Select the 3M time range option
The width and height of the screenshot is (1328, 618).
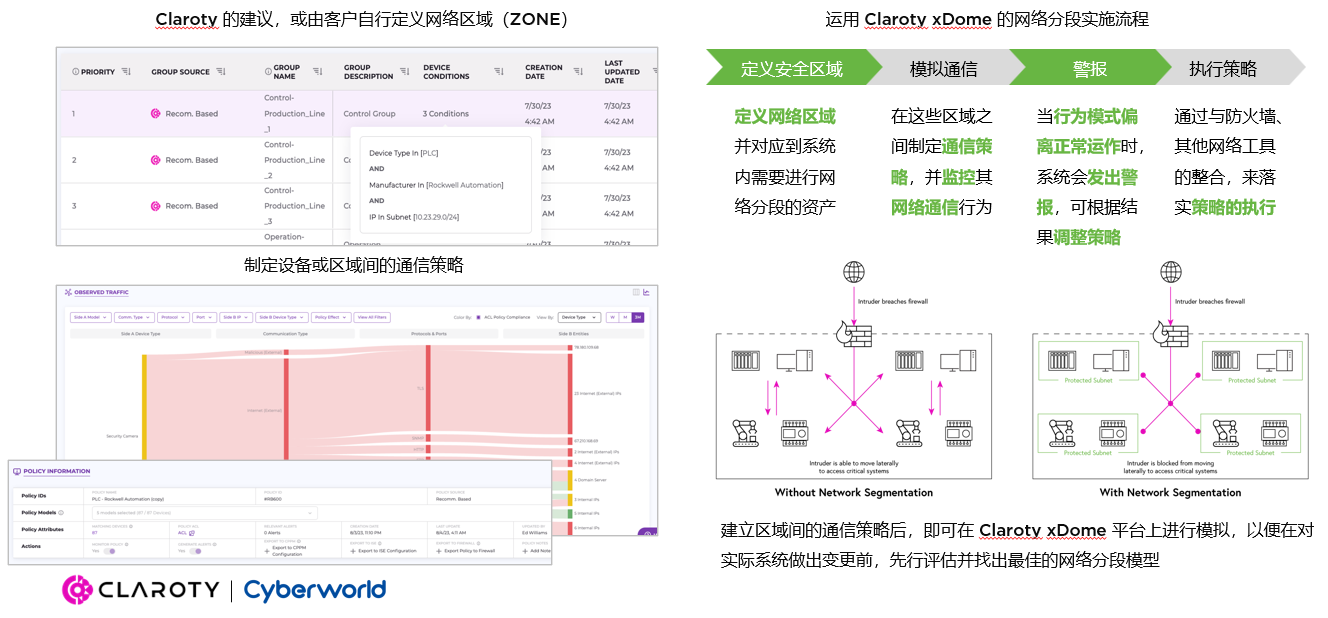click(x=638, y=317)
